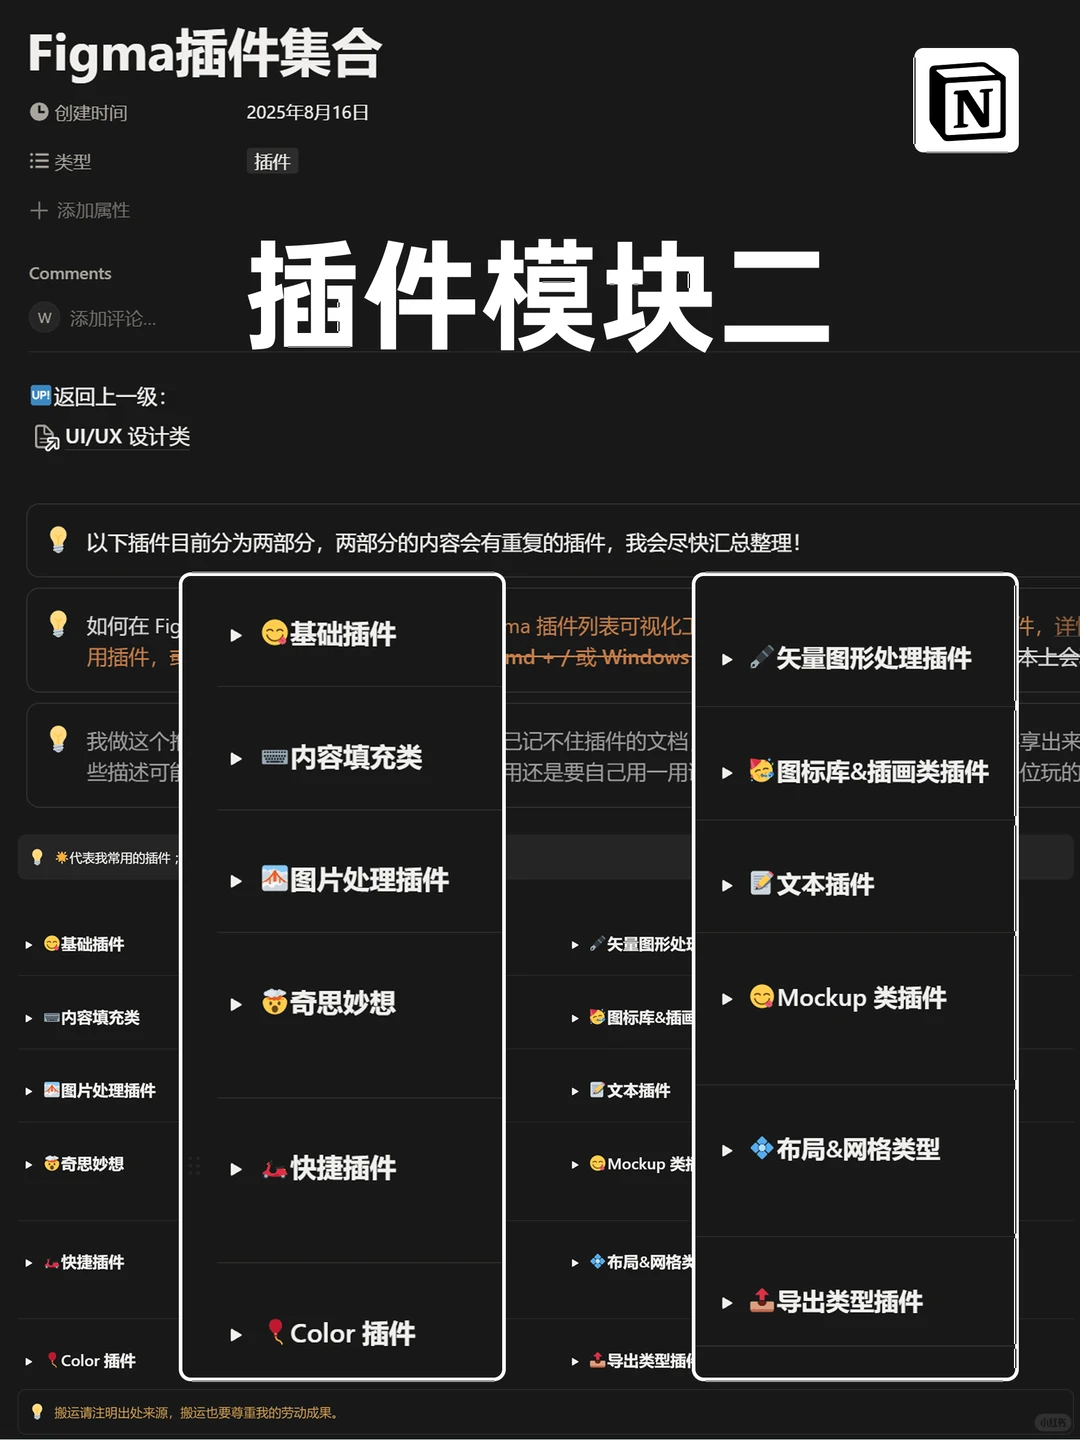Viewport: 1080px width, 1440px height.
Task: Click the lightbulb in the 代表我常用的插件 callout
Action: (37, 858)
